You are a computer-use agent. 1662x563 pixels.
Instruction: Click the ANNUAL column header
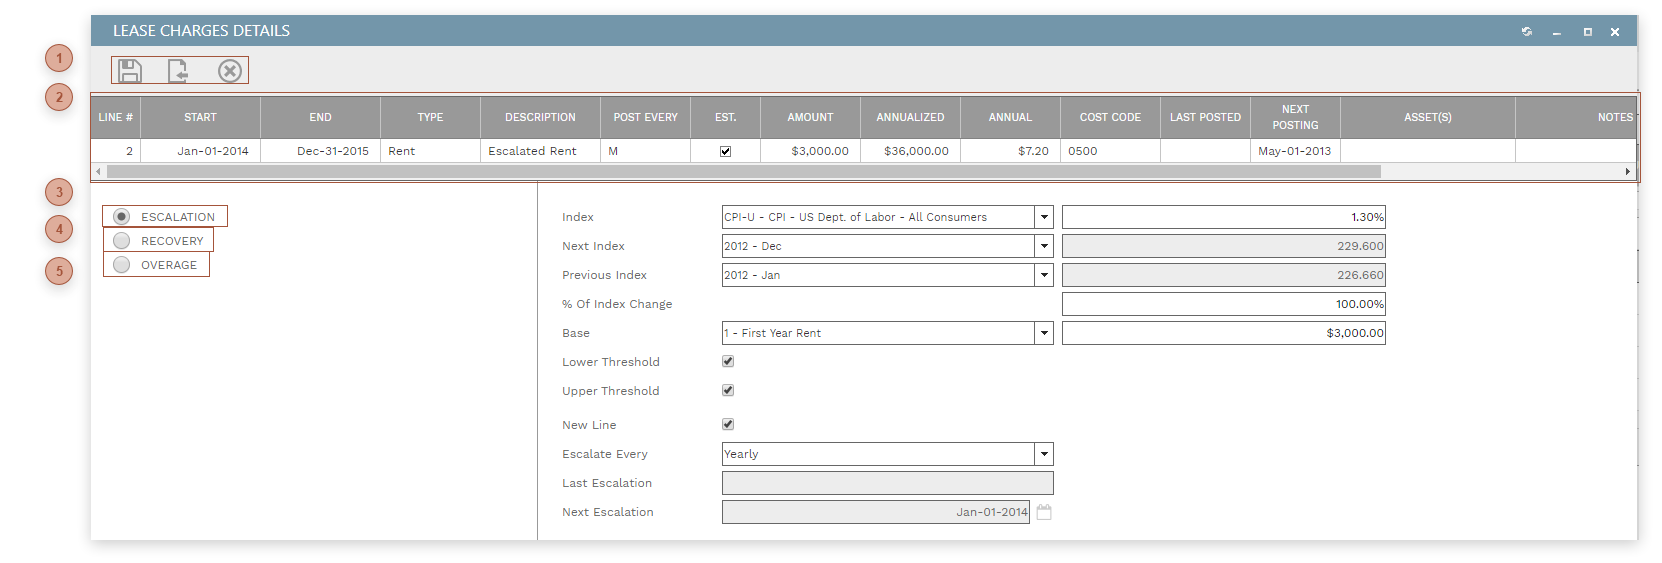point(1010,117)
